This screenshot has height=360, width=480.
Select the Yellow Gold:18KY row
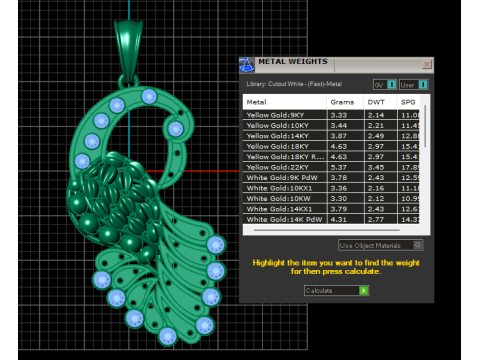[331, 146]
